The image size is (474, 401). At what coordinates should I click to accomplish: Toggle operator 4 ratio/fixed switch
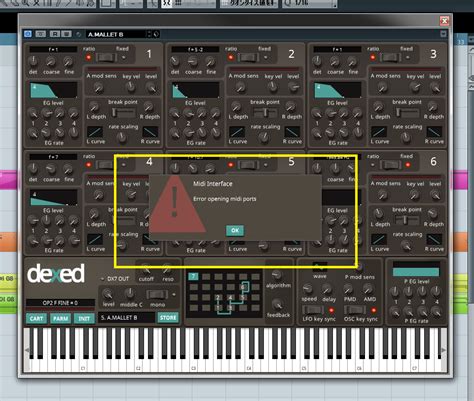(x=106, y=165)
